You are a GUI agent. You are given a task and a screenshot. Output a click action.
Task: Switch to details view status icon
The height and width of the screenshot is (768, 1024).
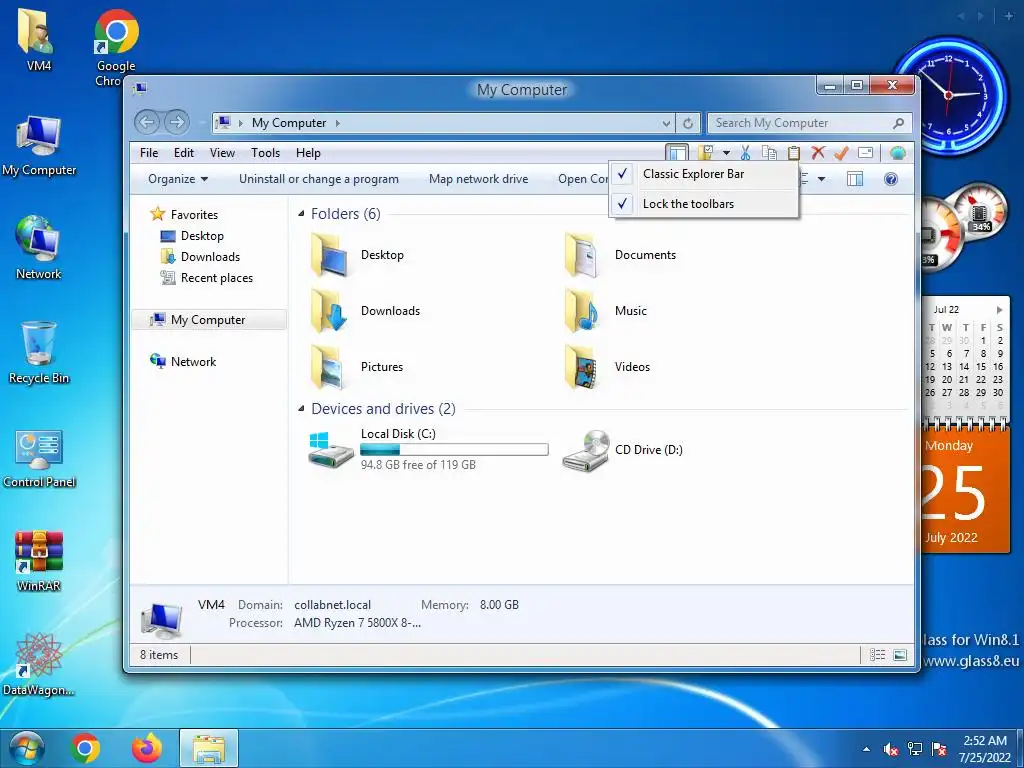click(878, 654)
